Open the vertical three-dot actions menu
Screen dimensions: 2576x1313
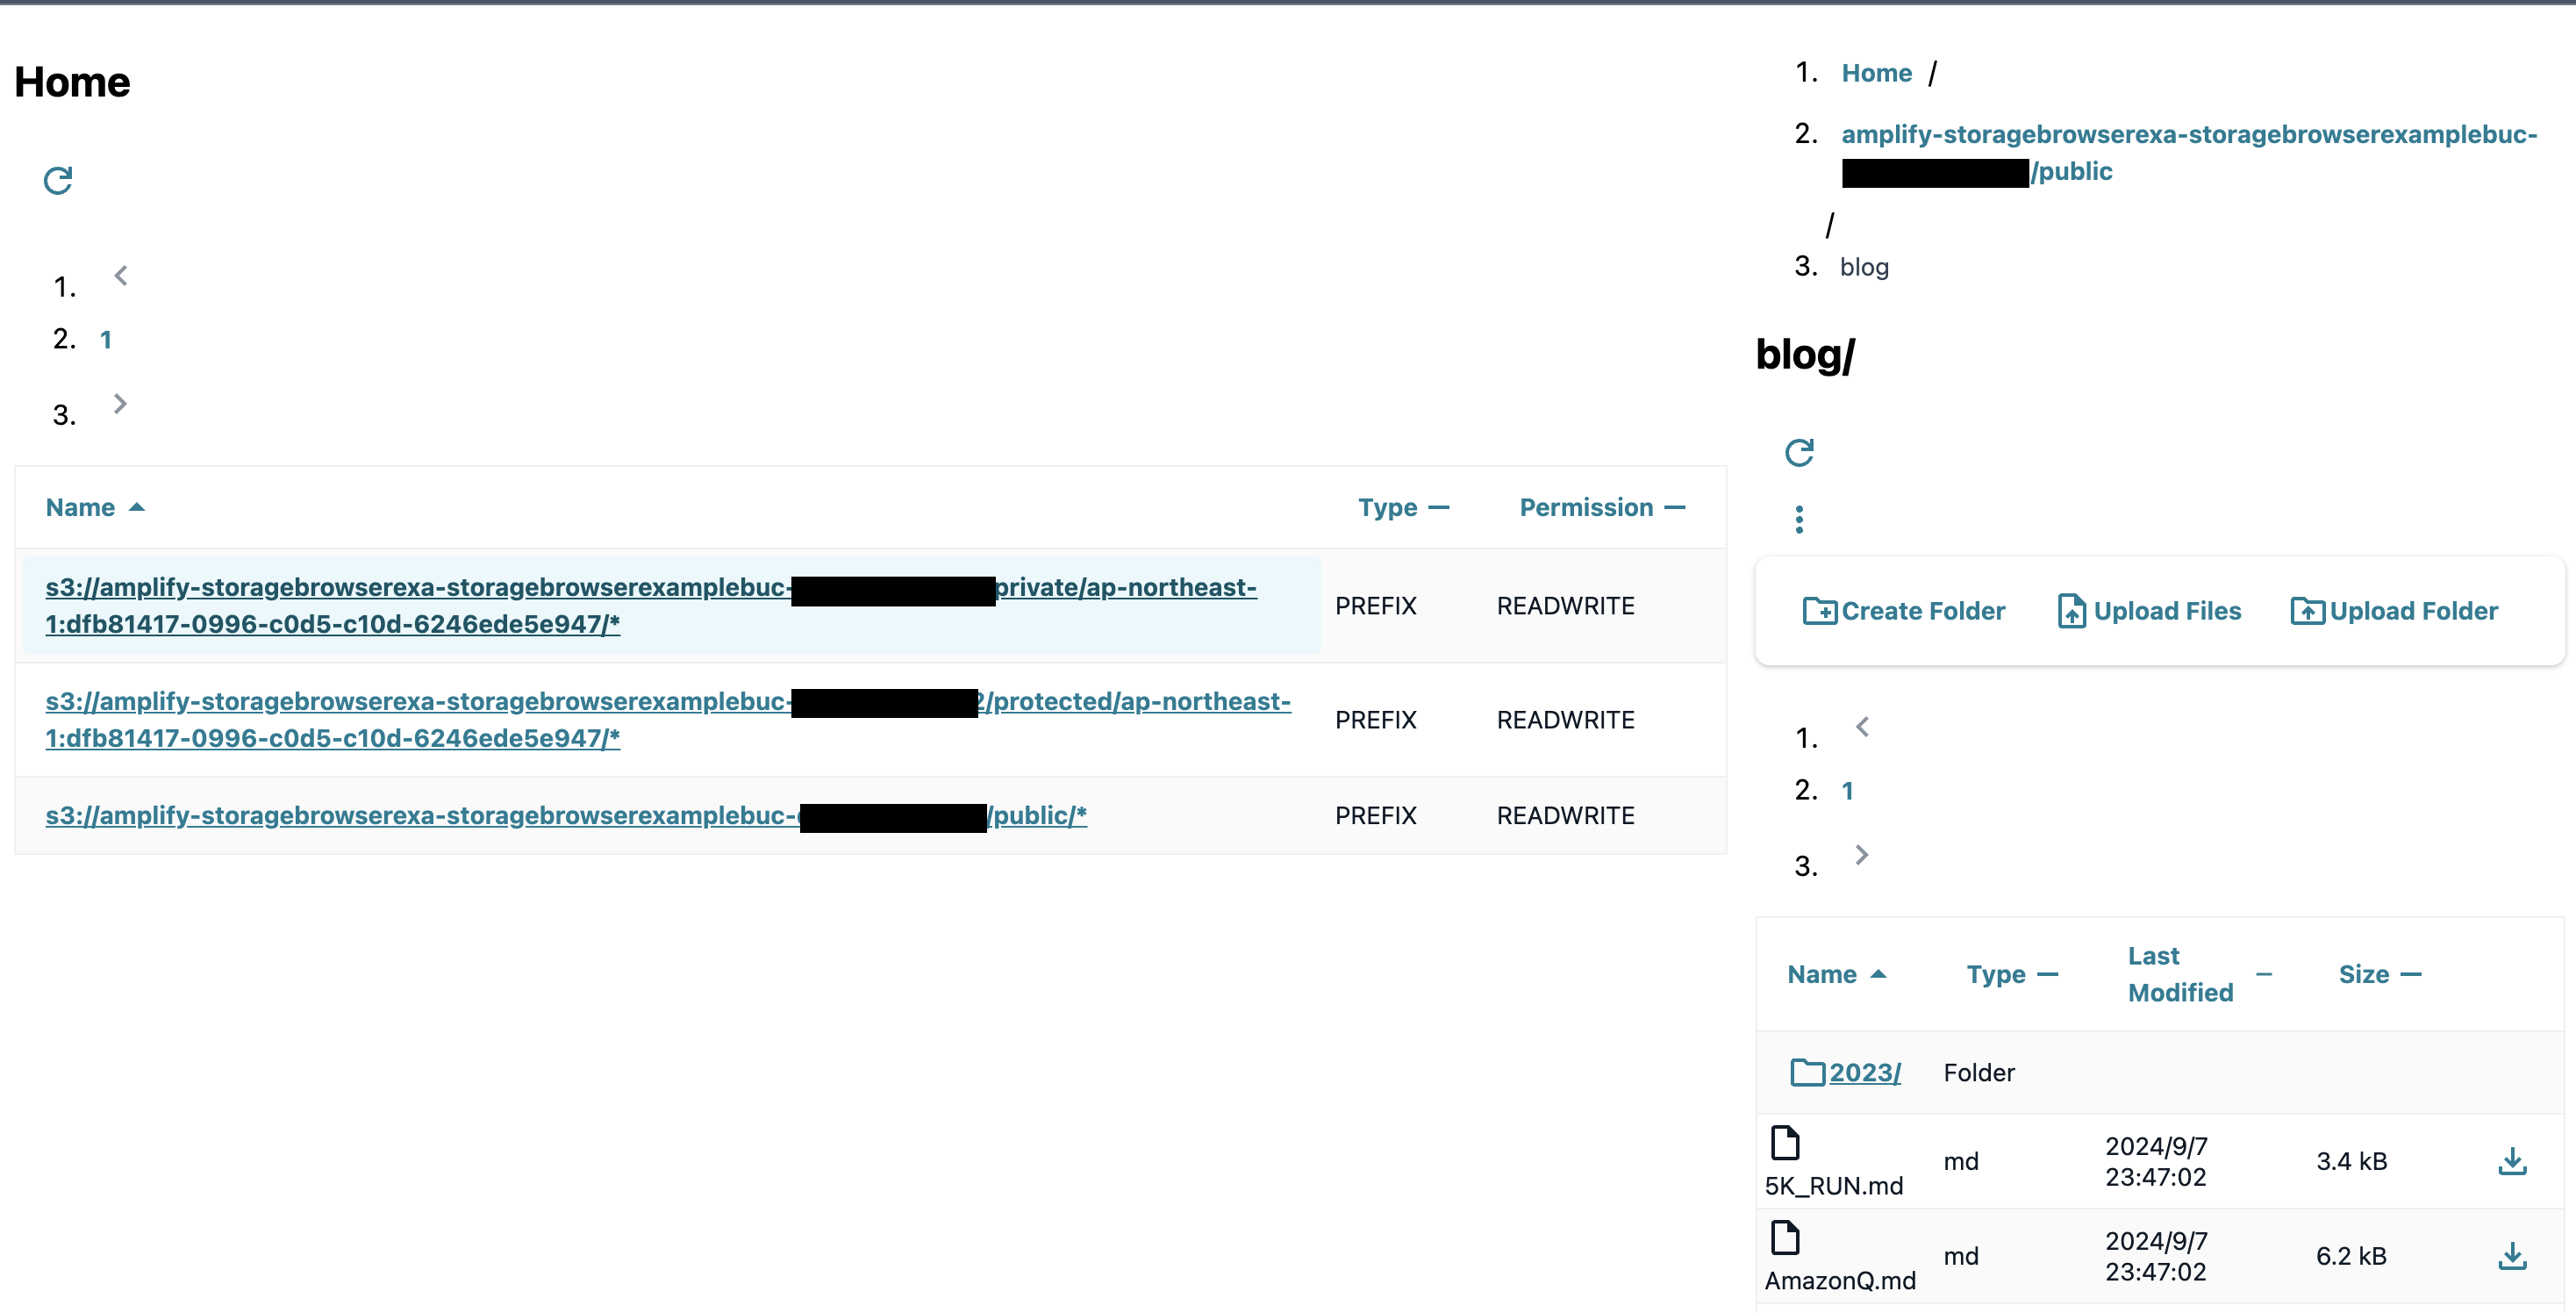coord(1798,519)
